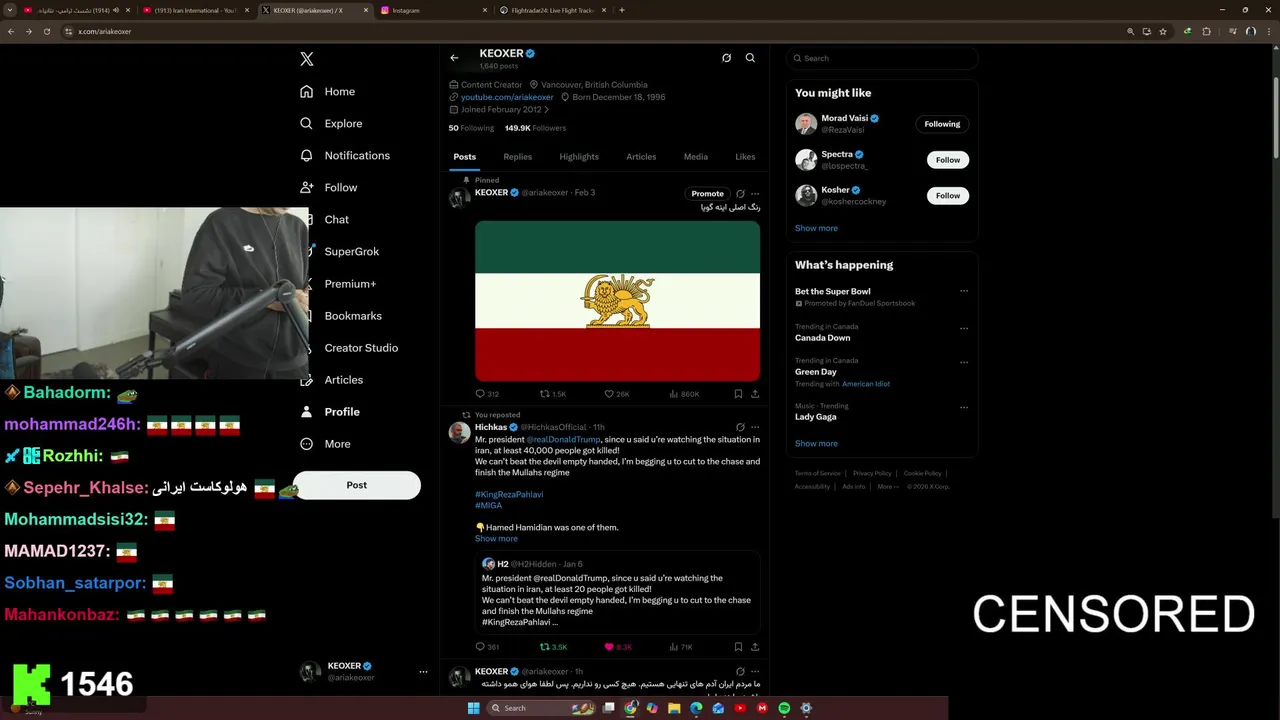1280x720 pixels.
Task: Open the quoted H2 post
Action: 617,592
